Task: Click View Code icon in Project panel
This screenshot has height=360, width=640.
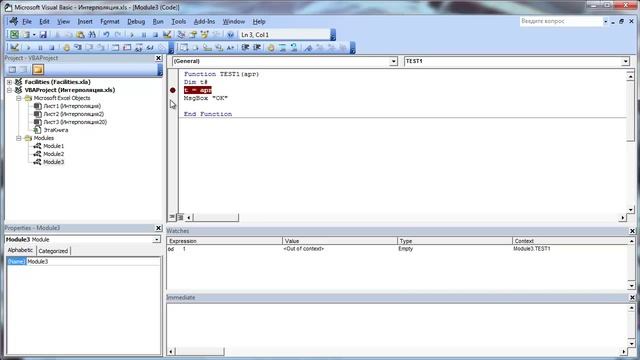Action: [x=12, y=70]
